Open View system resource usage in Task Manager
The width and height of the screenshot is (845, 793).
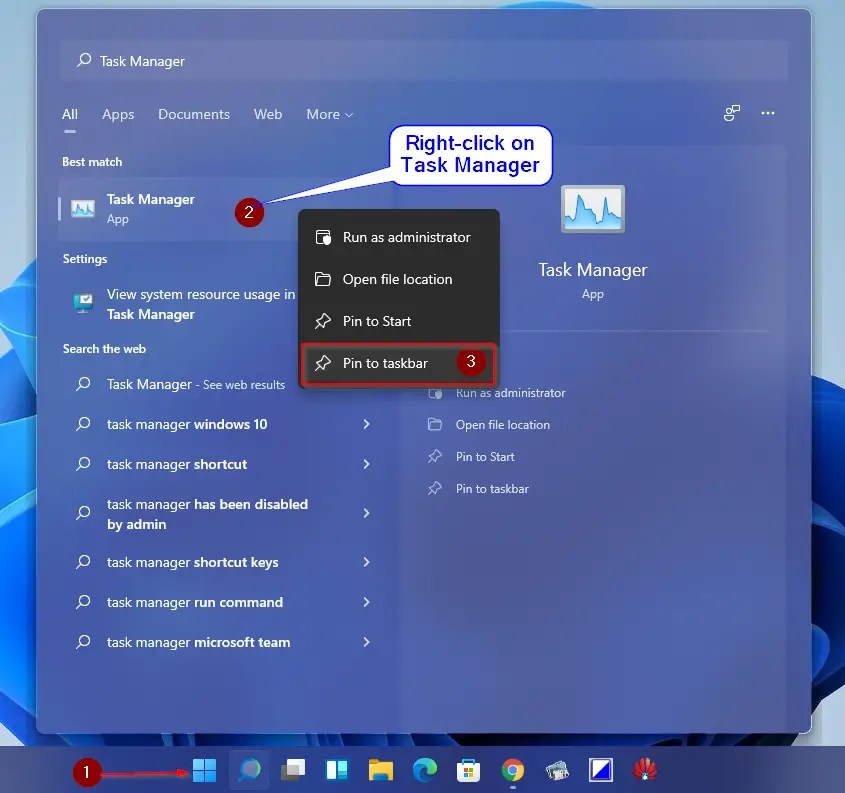[200, 294]
